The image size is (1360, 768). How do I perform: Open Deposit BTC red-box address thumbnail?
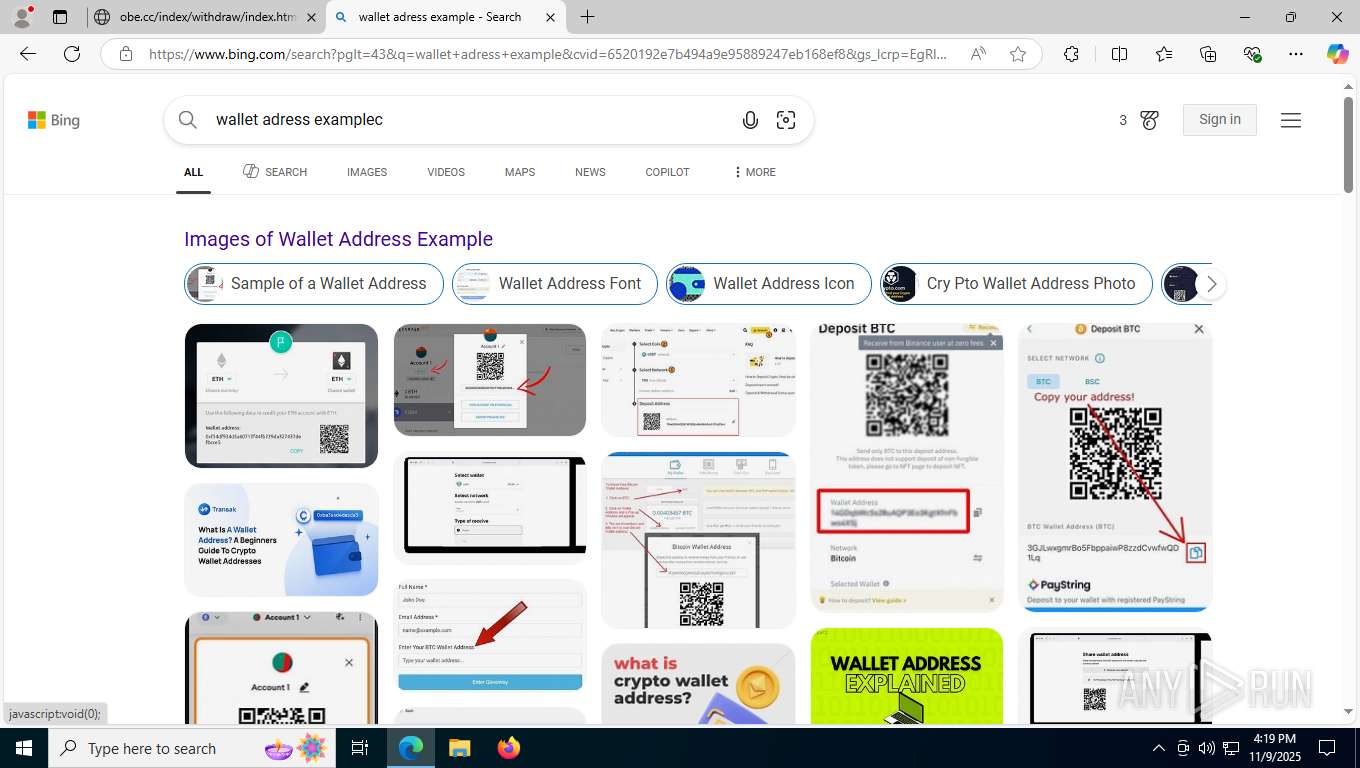coord(907,467)
